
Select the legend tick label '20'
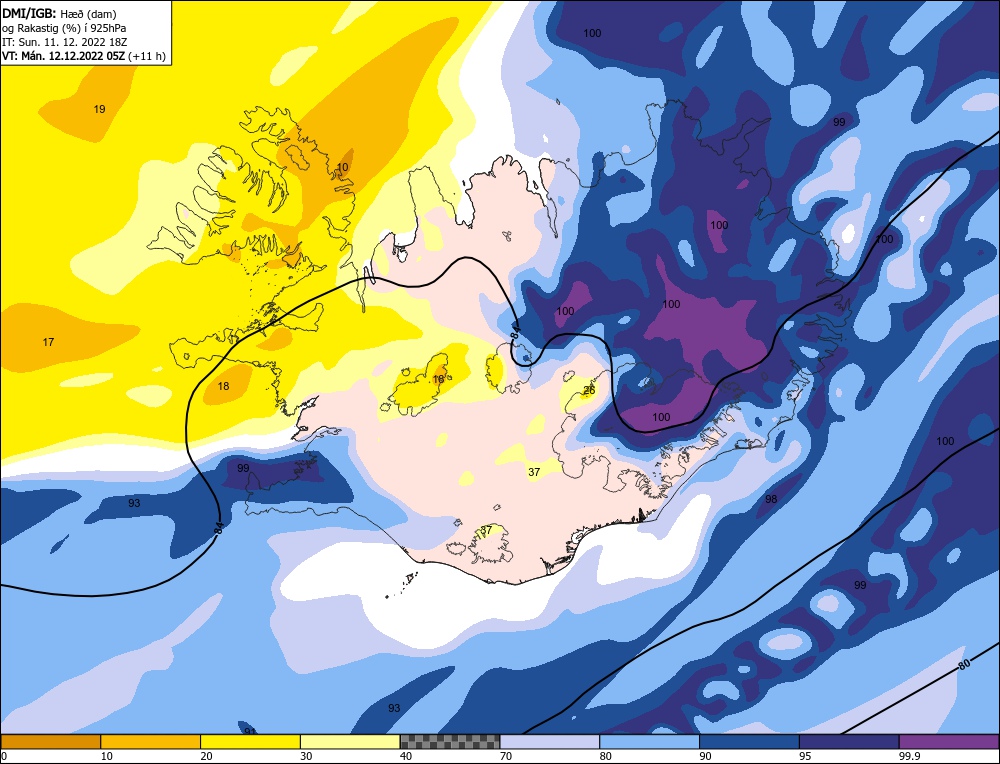pos(207,756)
